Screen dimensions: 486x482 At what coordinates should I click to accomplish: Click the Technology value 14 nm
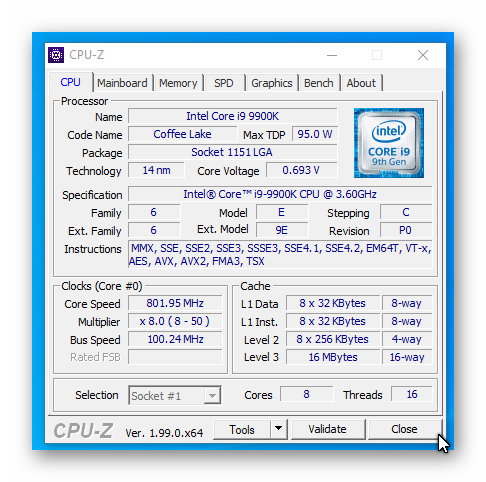coord(156,170)
